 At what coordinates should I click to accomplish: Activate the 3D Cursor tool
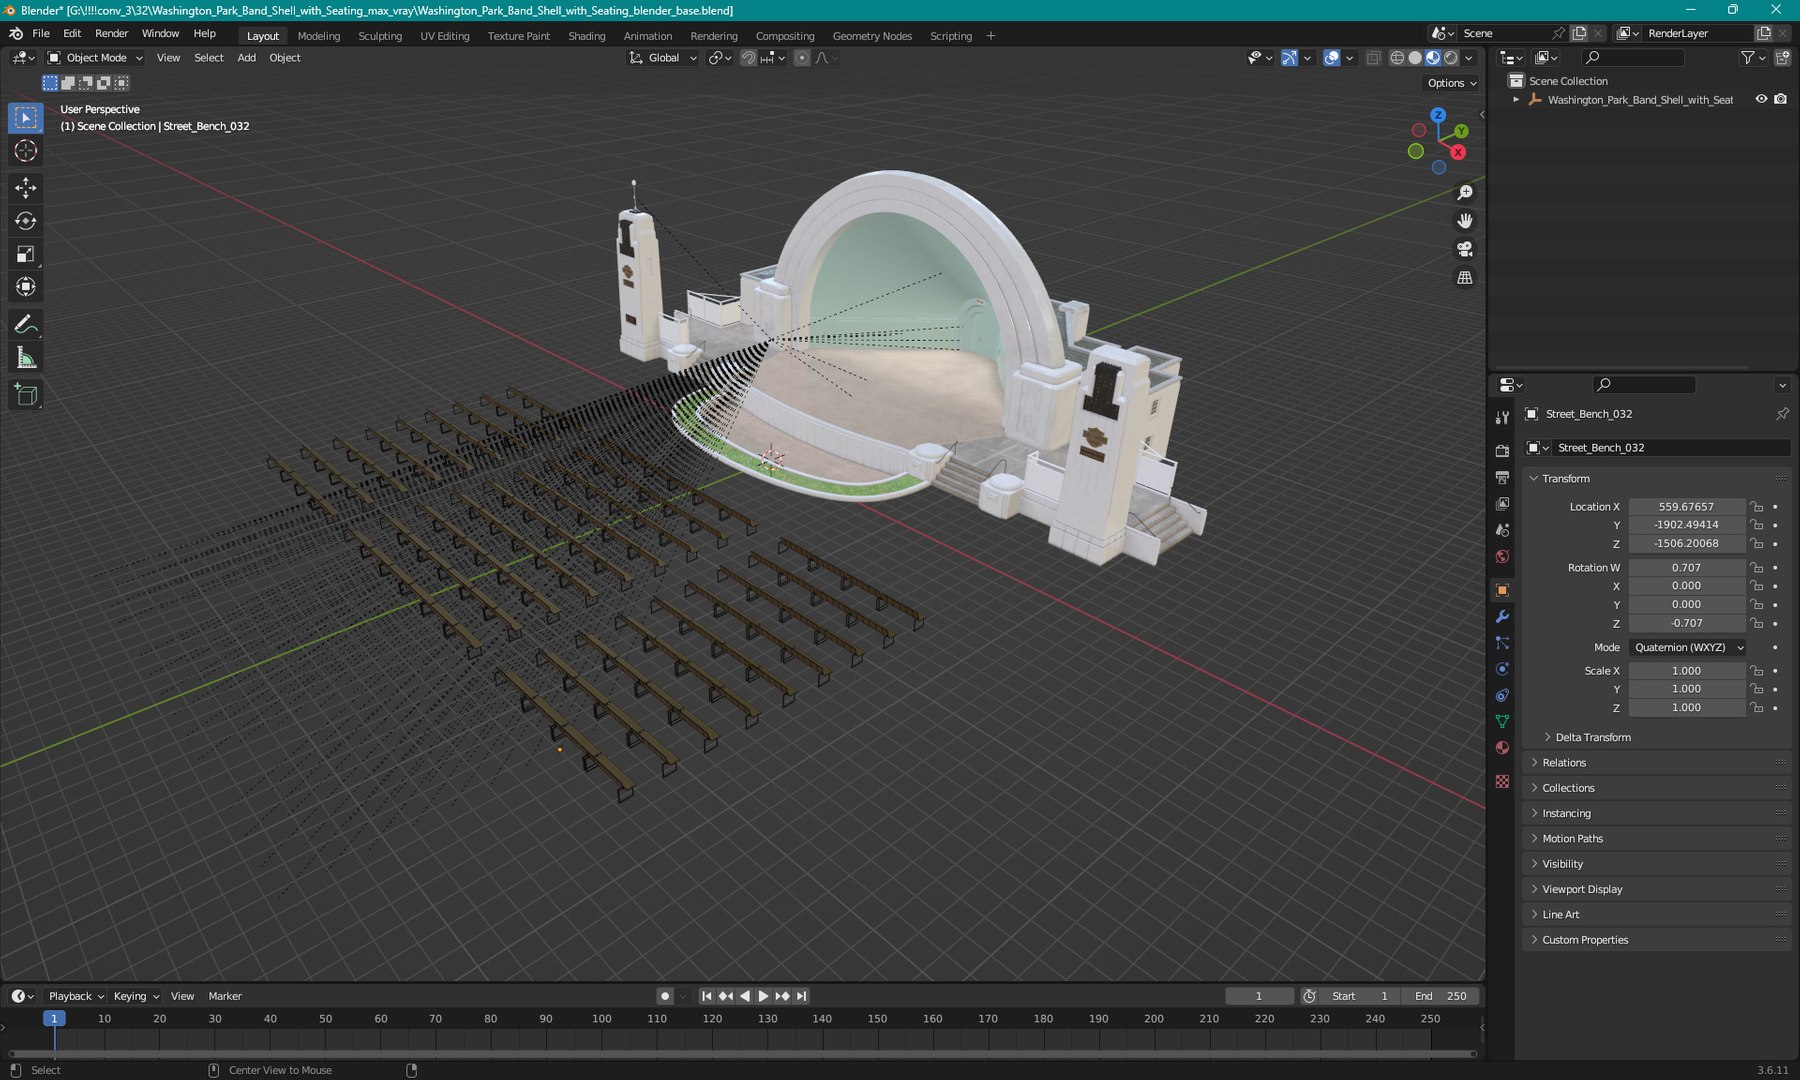[26, 151]
